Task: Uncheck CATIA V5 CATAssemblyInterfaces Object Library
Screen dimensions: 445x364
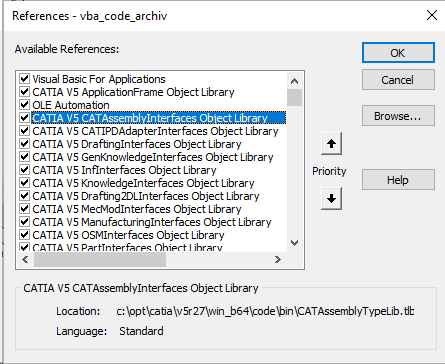Action: click(24, 118)
